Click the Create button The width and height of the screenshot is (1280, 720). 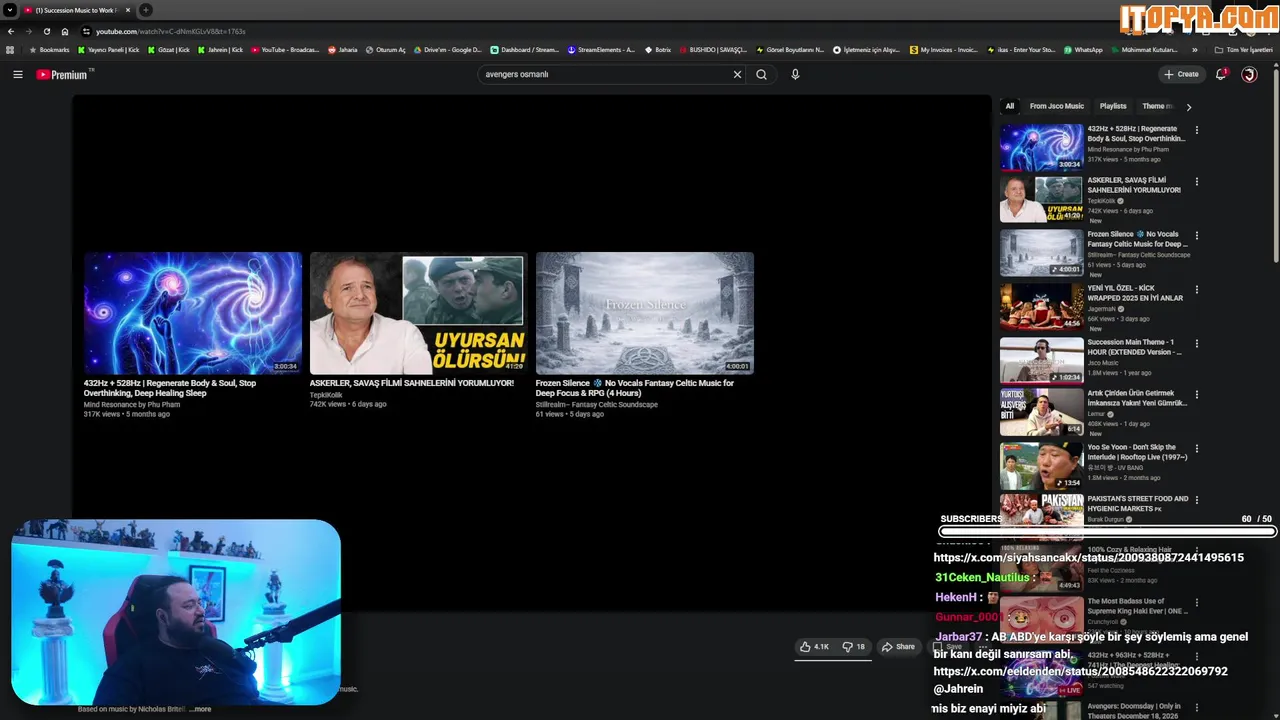coord(1181,74)
